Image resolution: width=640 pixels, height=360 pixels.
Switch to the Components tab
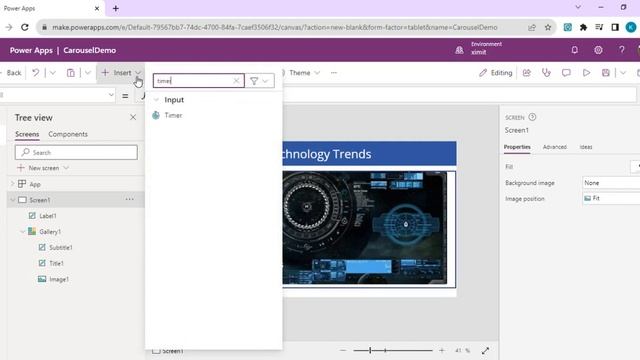[68, 134]
